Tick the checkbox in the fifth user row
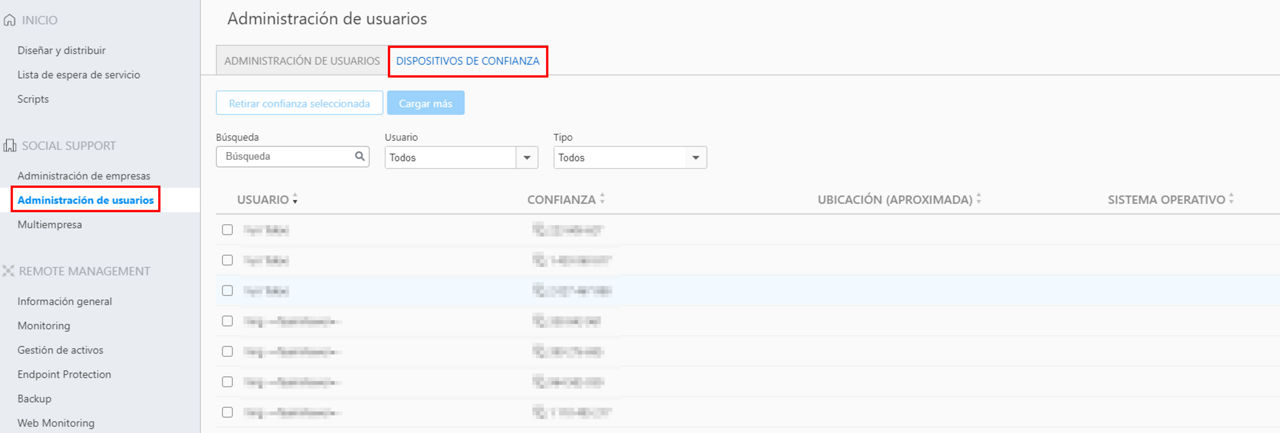 [227, 351]
